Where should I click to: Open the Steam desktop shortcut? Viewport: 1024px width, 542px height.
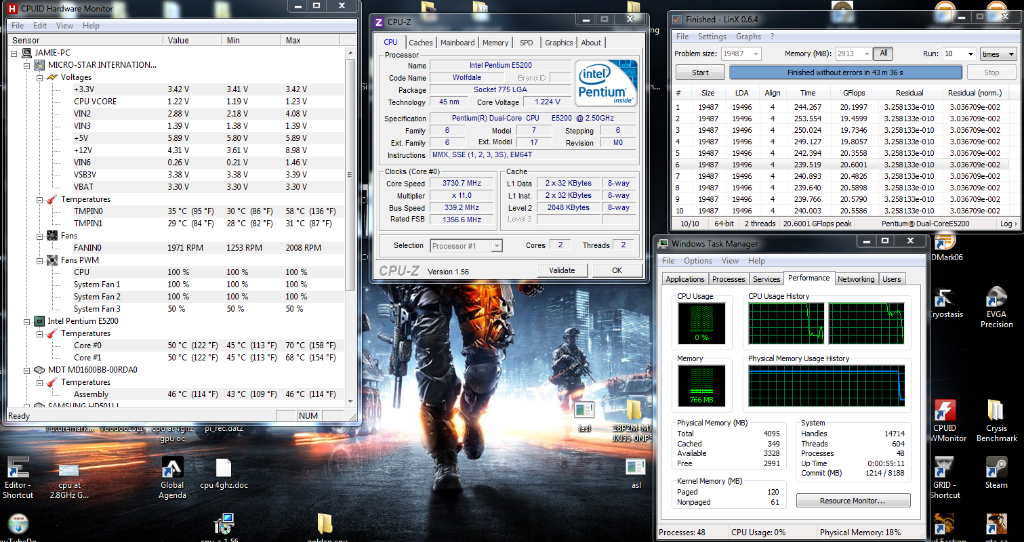point(996,472)
